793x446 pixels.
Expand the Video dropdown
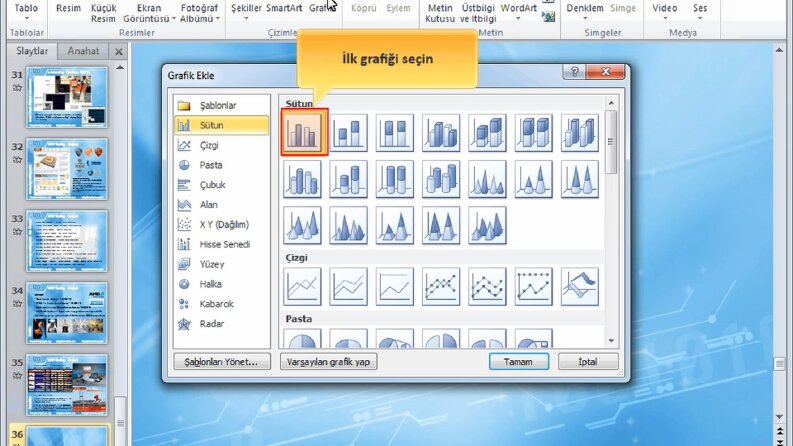[665, 12]
